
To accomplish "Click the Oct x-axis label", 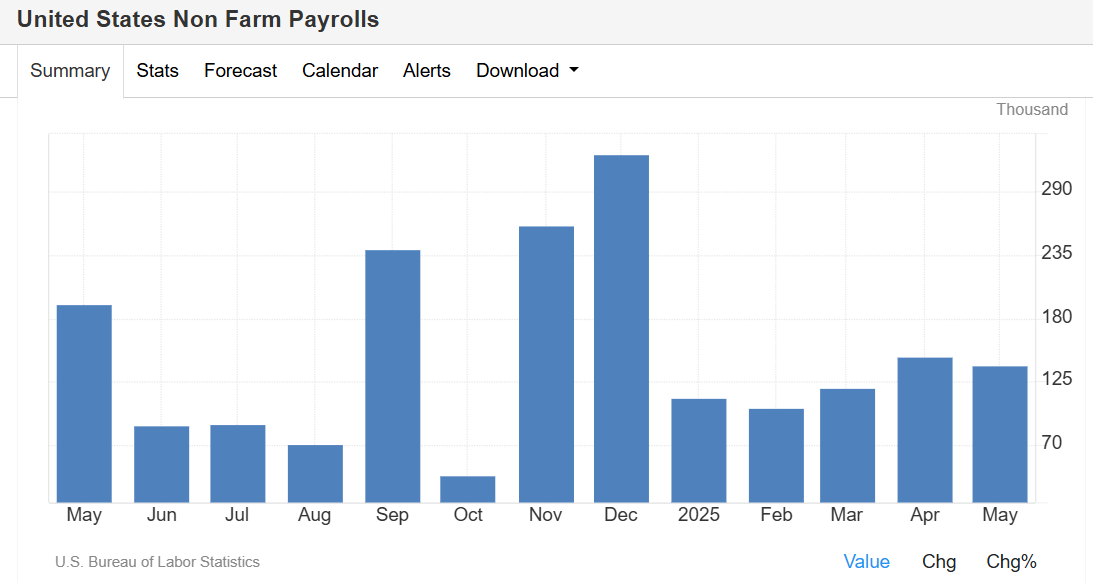I will pos(468,515).
